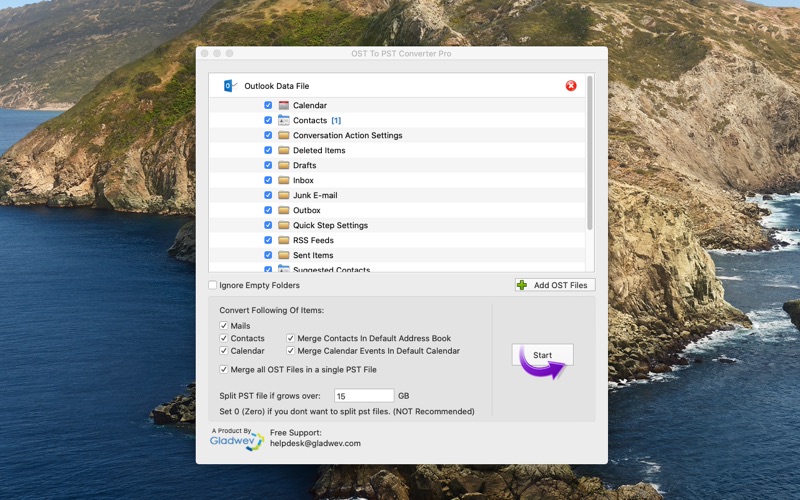The height and width of the screenshot is (500, 800).
Task: Uncheck the RSS Feeds checkbox
Action: tap(268, 240)
